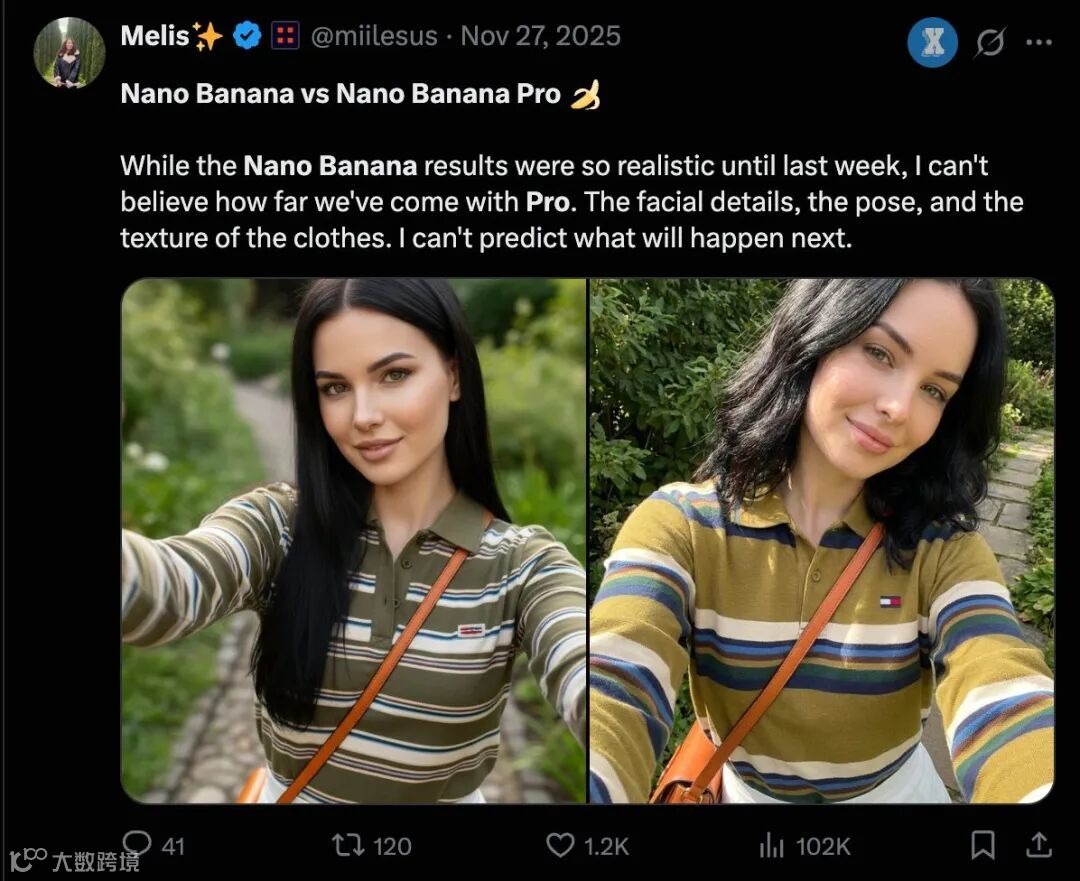The height and width of the screenshot is (881, 1080).
Task: Toggle the bookmark icon
Action: [982, 845]
